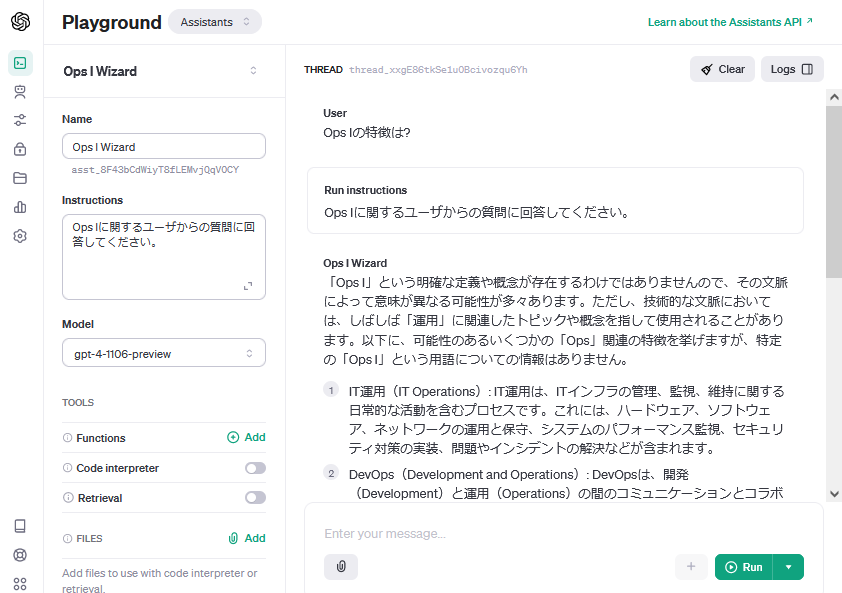The width and height of the screenshot is (842, 593).
Task: Open the Assistants mode dropdown
Action: tap(215, 22)
